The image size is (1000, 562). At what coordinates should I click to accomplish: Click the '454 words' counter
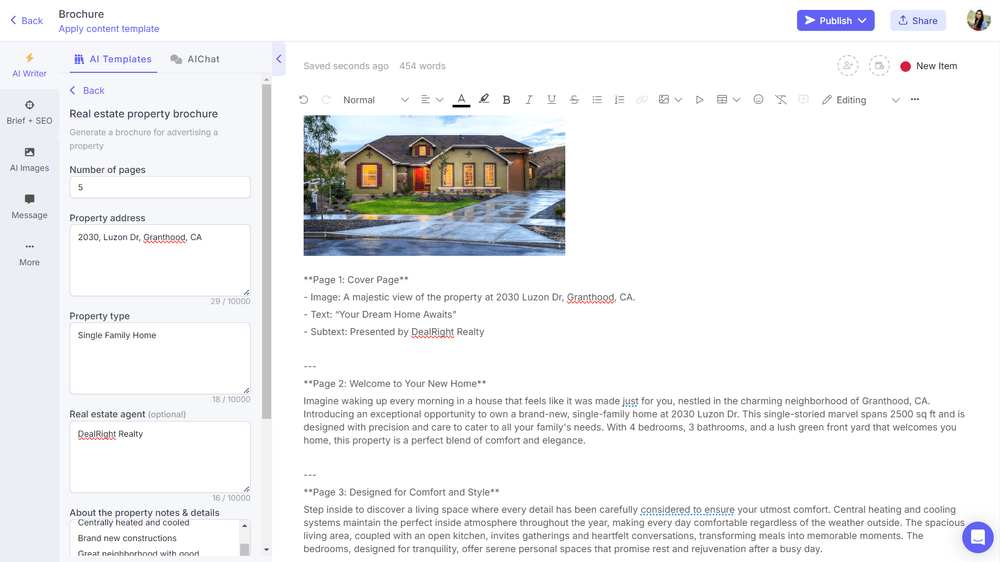[x=422, y=66]
